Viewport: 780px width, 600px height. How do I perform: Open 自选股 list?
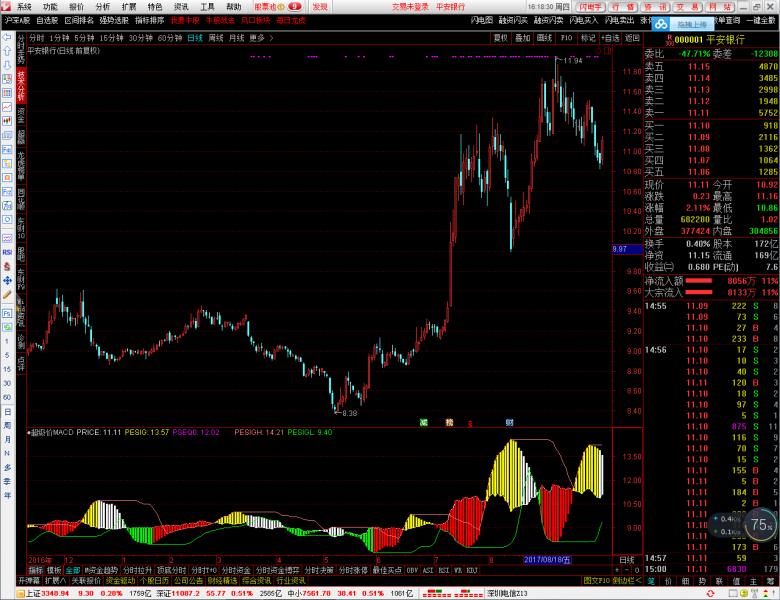click(x=47, y=20)
